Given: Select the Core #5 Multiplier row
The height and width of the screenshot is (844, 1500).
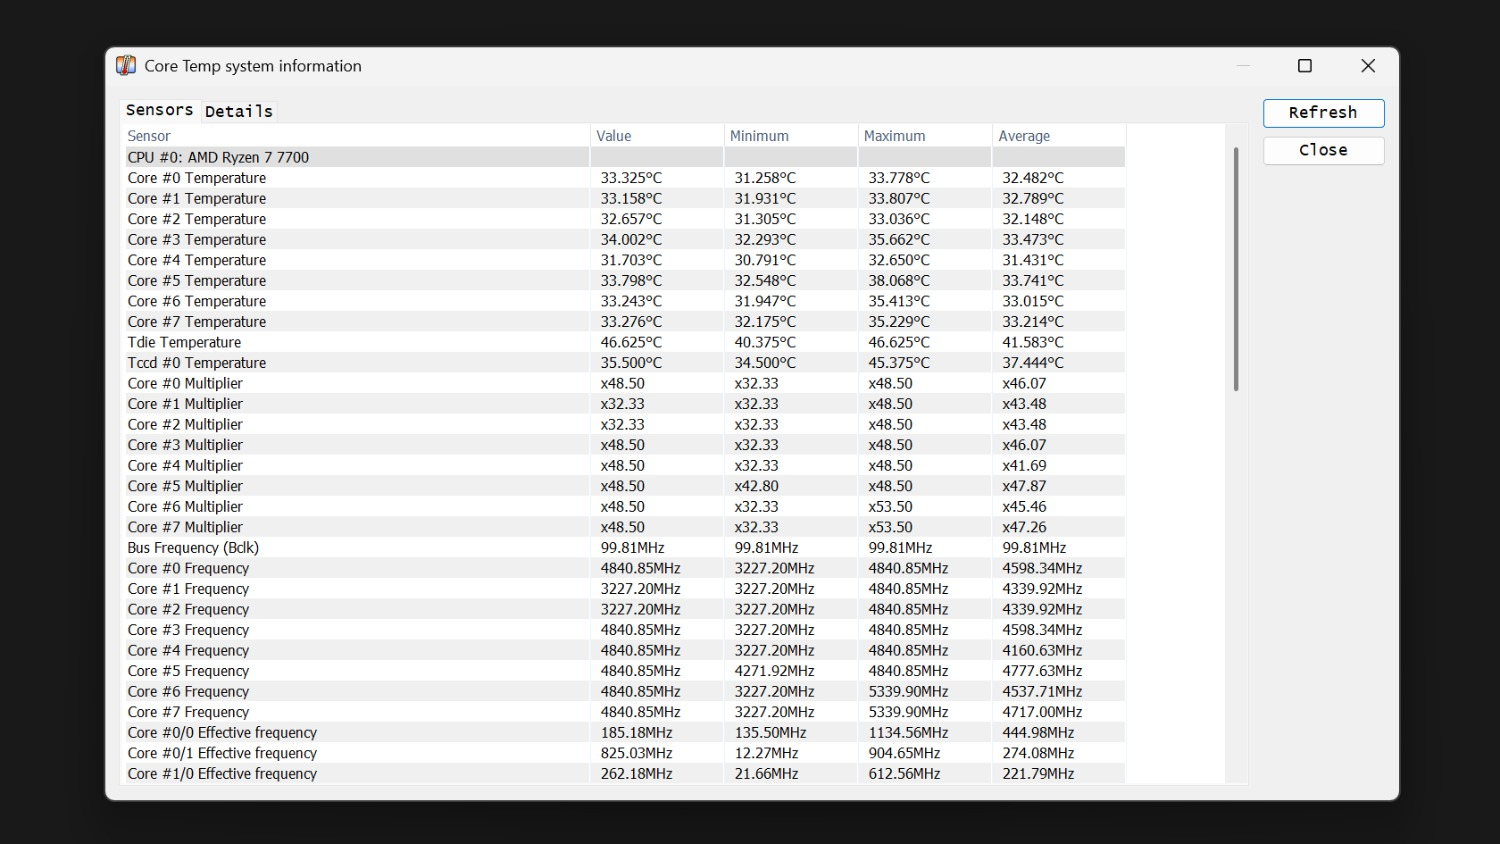Looking at the screenshot, I should 624,486.
